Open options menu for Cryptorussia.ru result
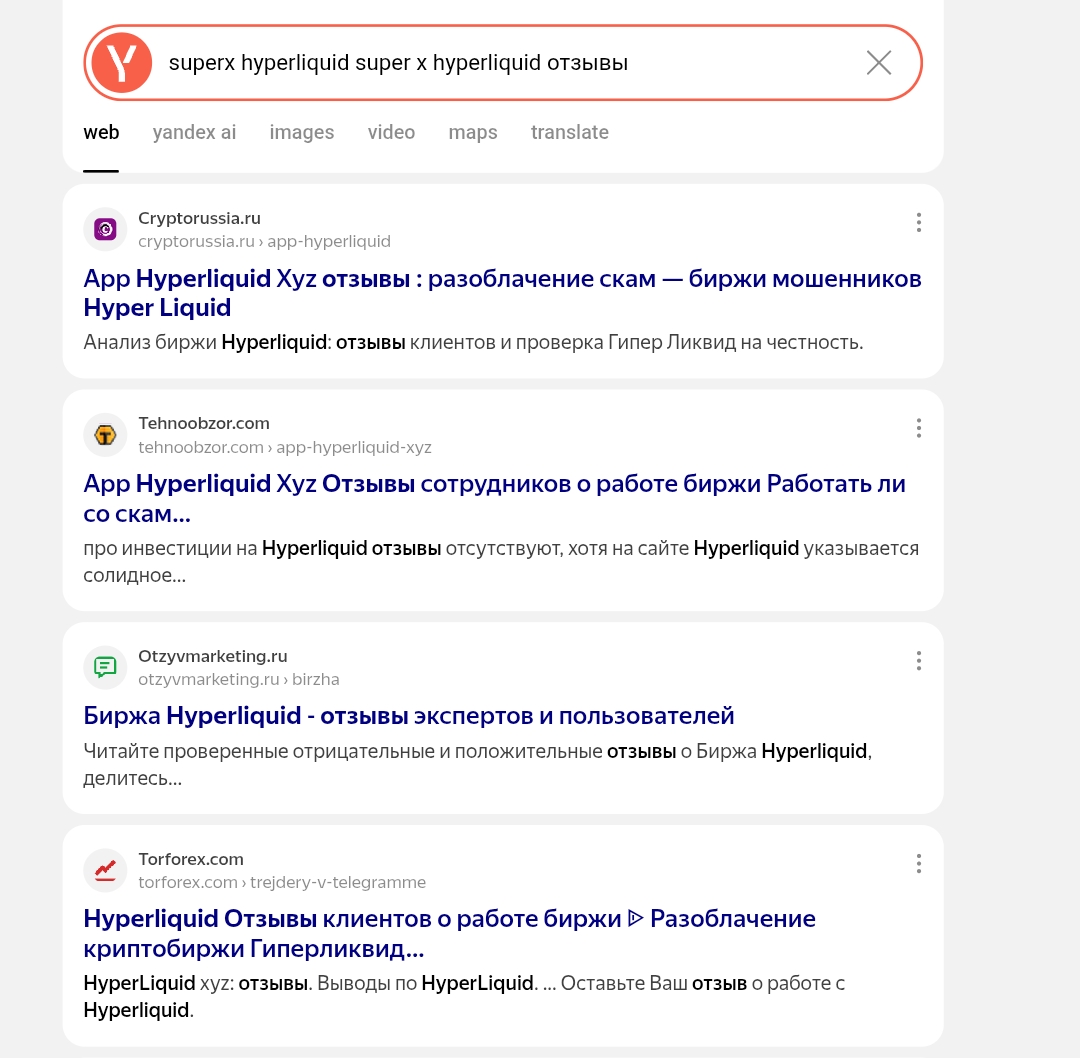The width and height of the screenshot is (1080, 1058). [x=918, y=223]
